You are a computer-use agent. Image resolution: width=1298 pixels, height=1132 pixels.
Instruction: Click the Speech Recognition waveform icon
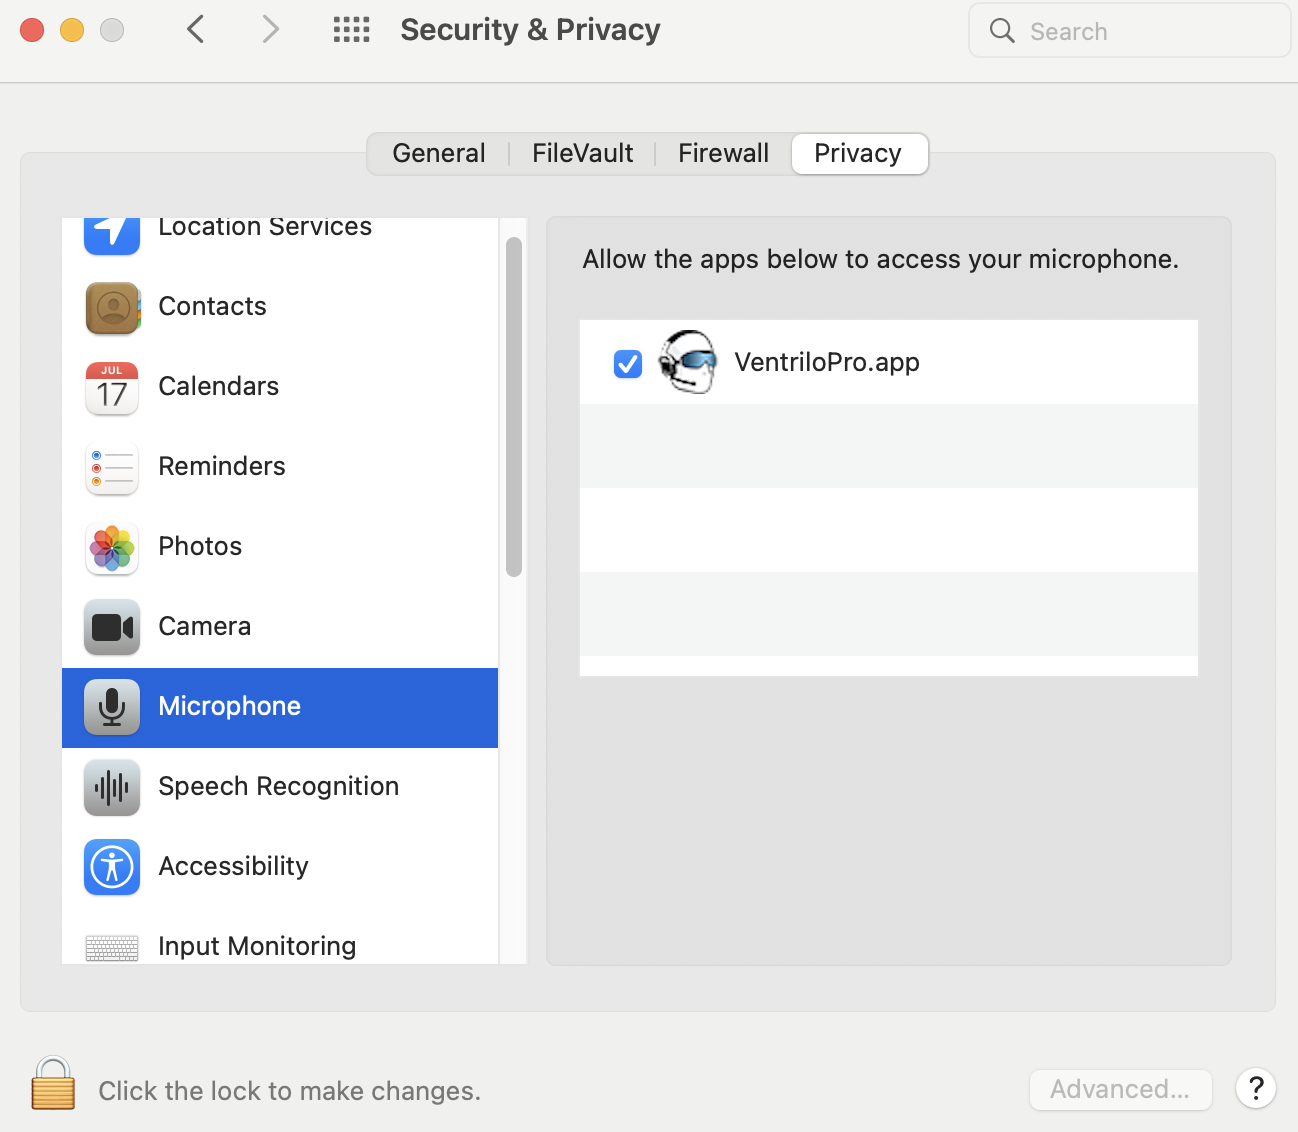[112, 787]
